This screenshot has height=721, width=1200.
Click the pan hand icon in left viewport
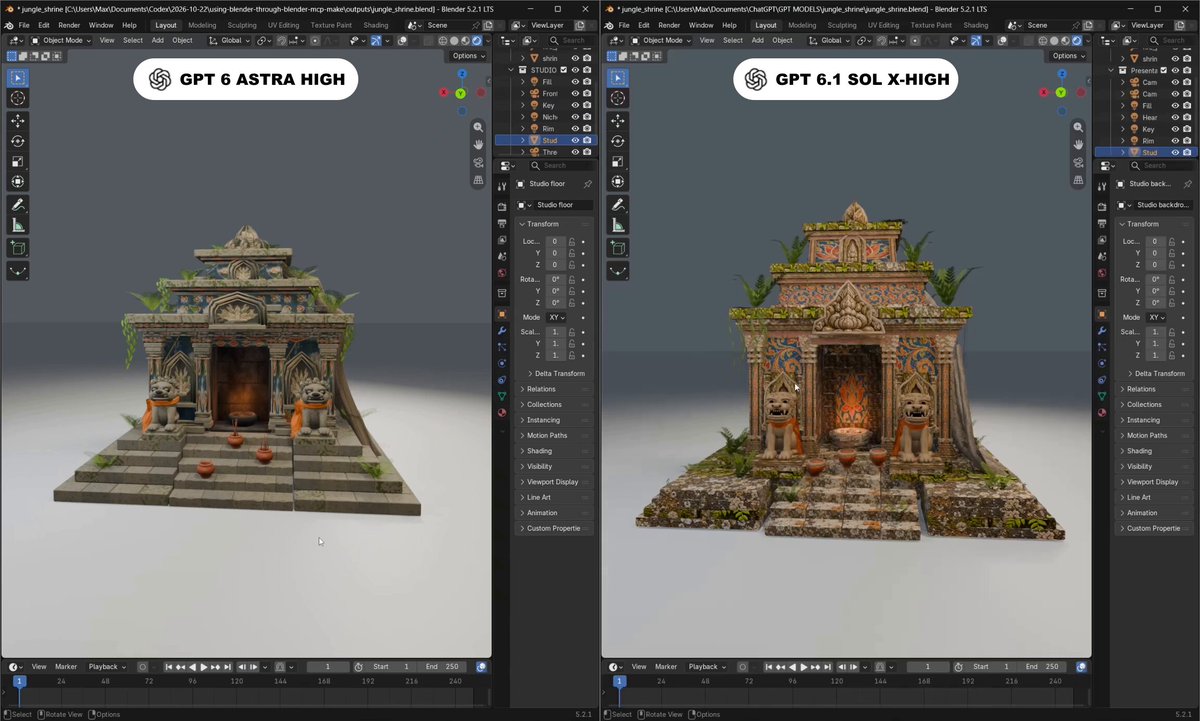(478, 145)
